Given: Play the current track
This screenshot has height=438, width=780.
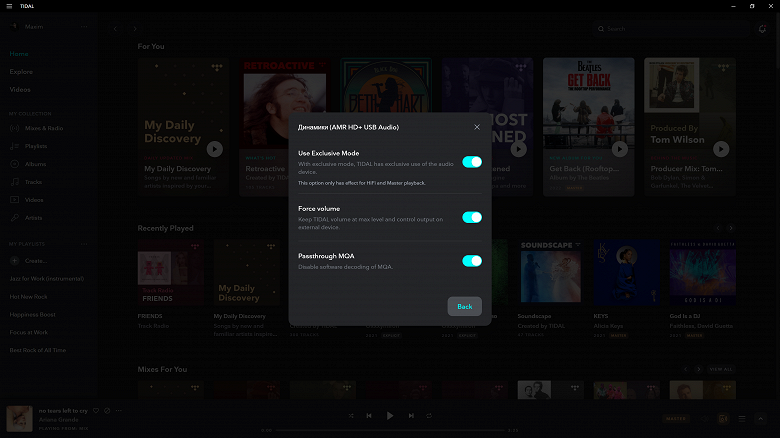Looking at the screenshot, I should point(390,416).
